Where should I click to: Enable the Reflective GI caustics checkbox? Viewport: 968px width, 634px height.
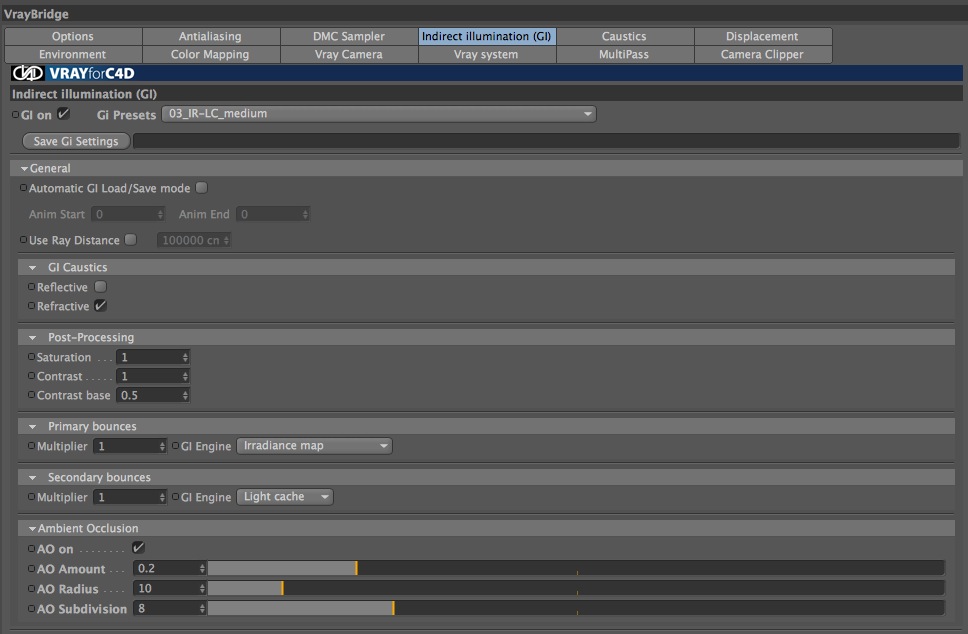101,286
